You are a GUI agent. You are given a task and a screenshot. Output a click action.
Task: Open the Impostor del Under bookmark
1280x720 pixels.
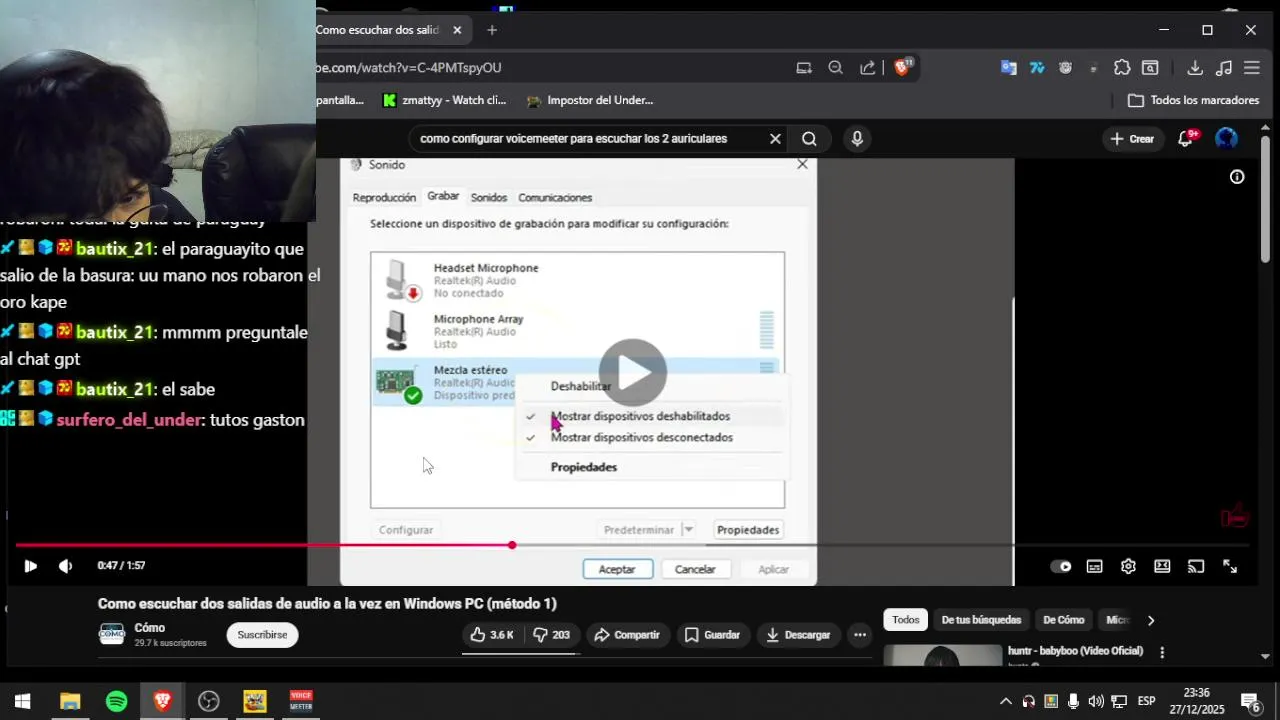pyautogui.click(x=590, y=100)
